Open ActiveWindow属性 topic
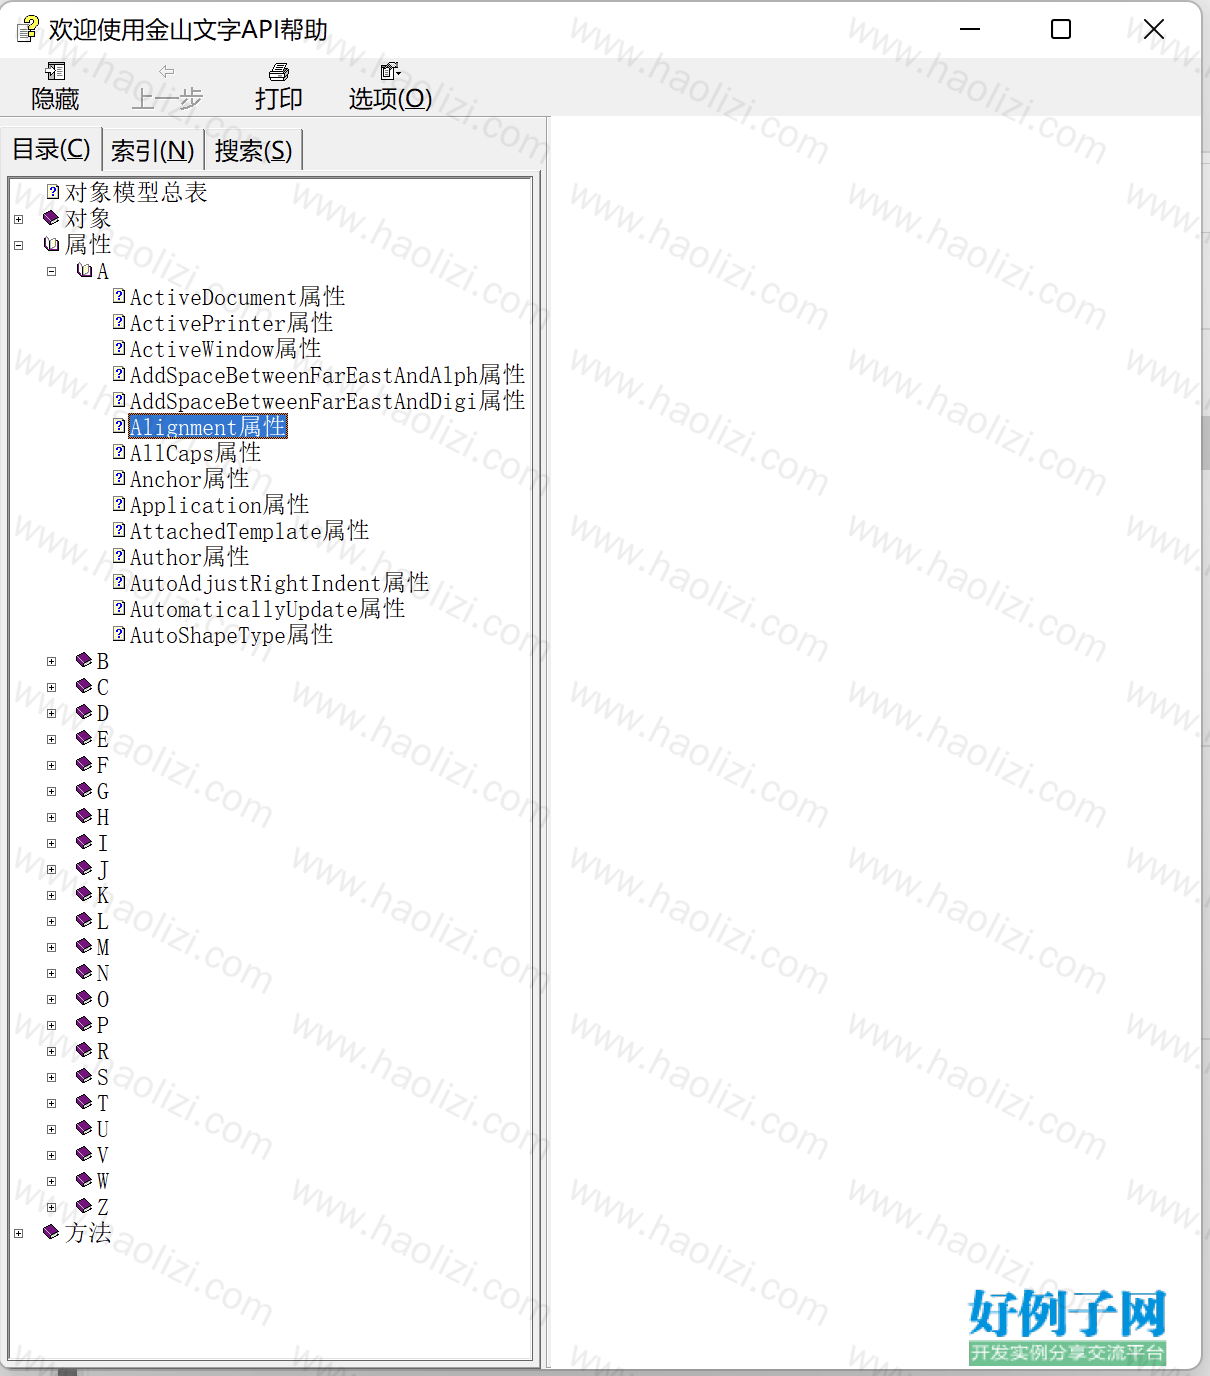The image size is (1210, 1376). [x=226, y=349]
